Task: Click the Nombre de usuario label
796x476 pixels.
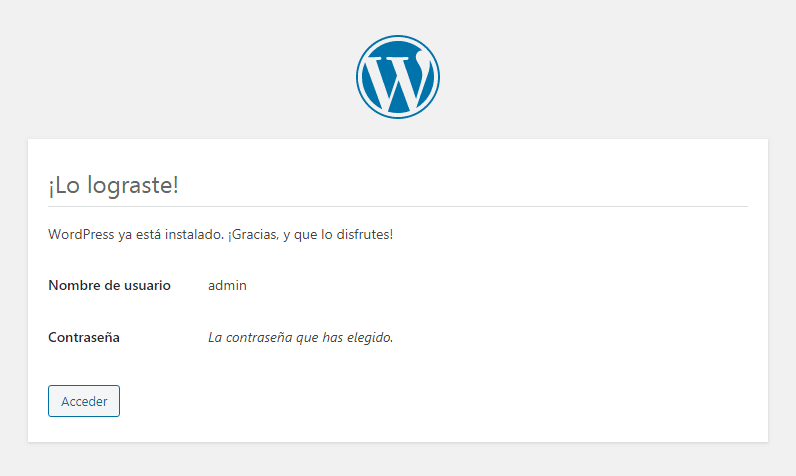Action: pos(109,285)
